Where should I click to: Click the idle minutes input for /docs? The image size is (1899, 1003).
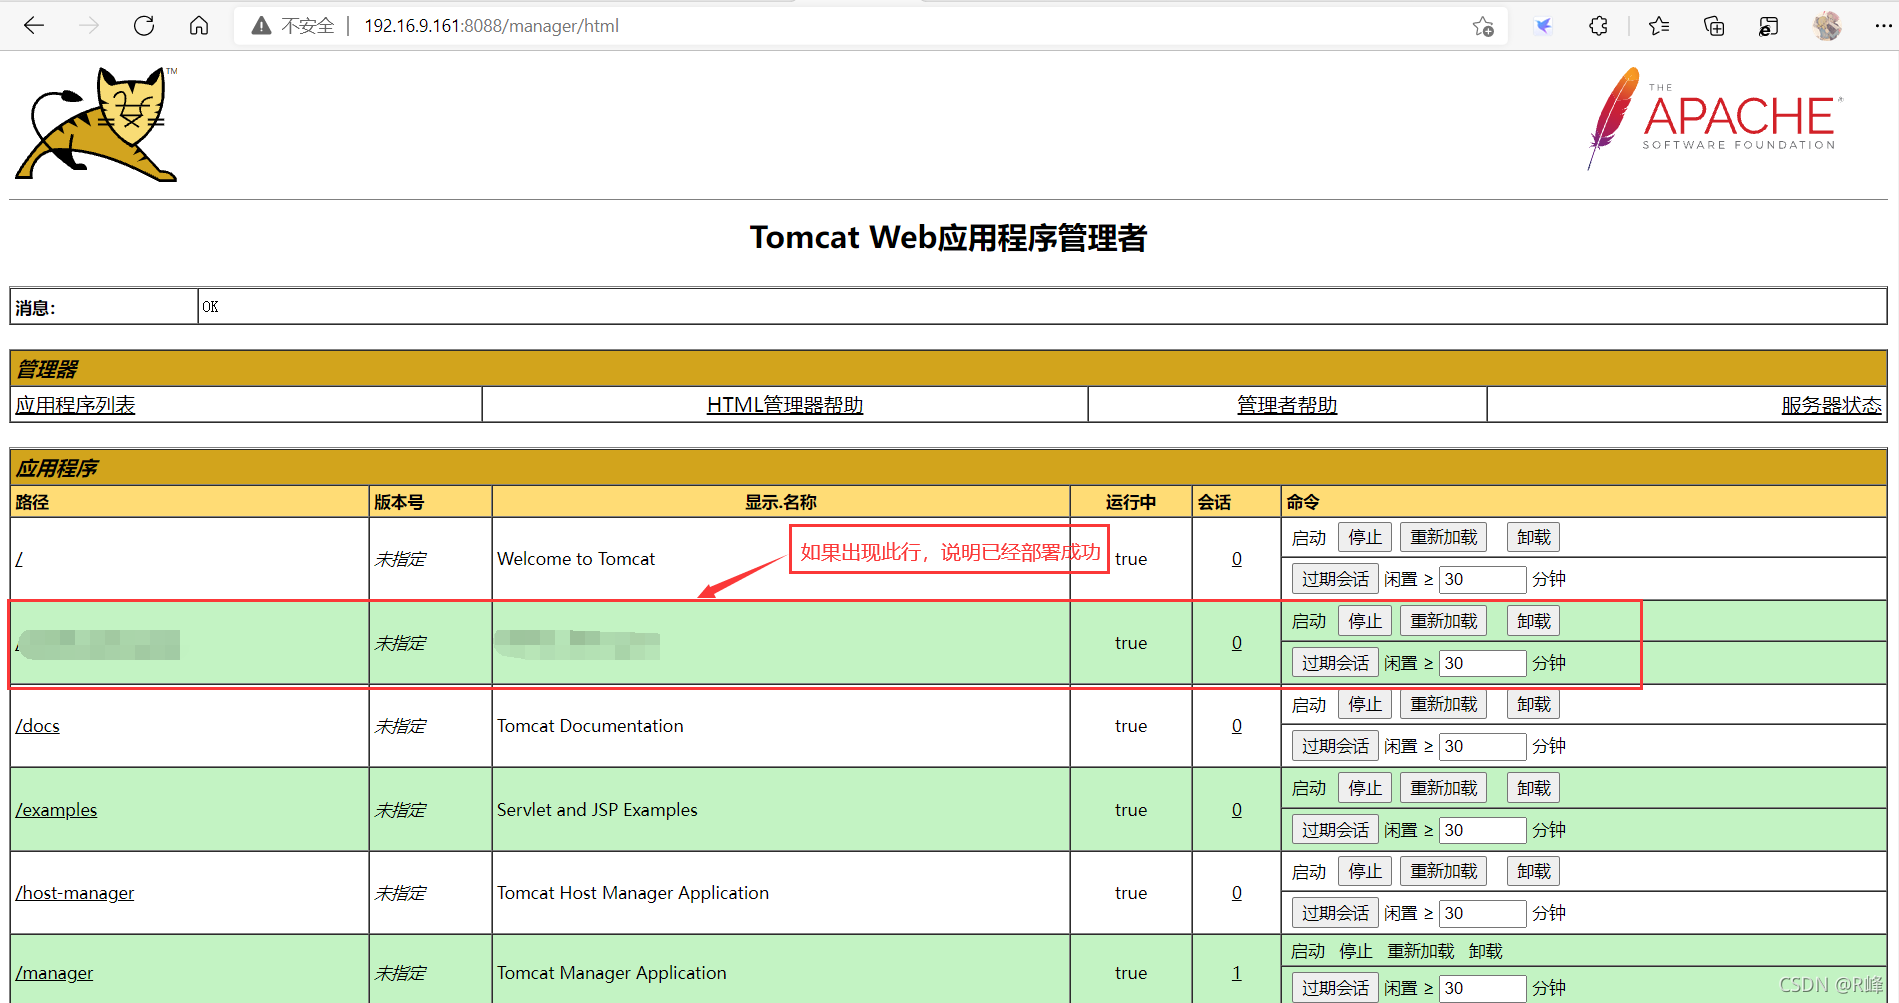pos(1482,746)
